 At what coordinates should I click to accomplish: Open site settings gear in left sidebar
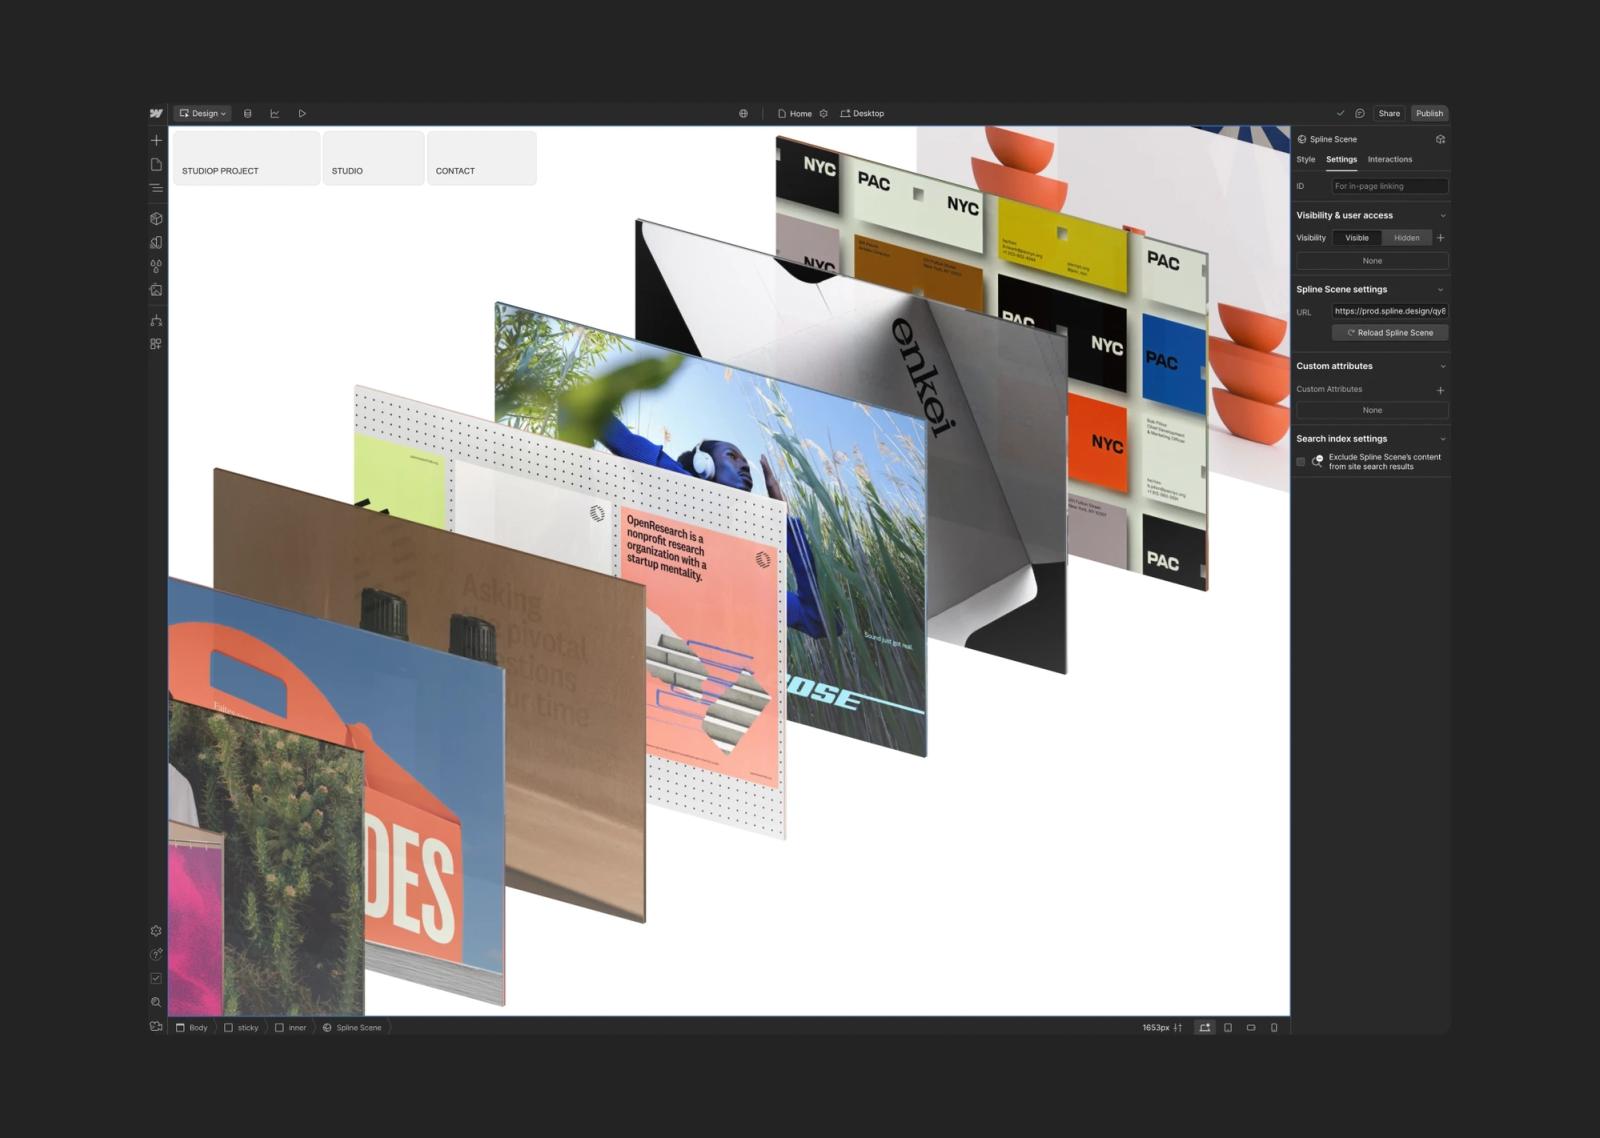point(156,931)
